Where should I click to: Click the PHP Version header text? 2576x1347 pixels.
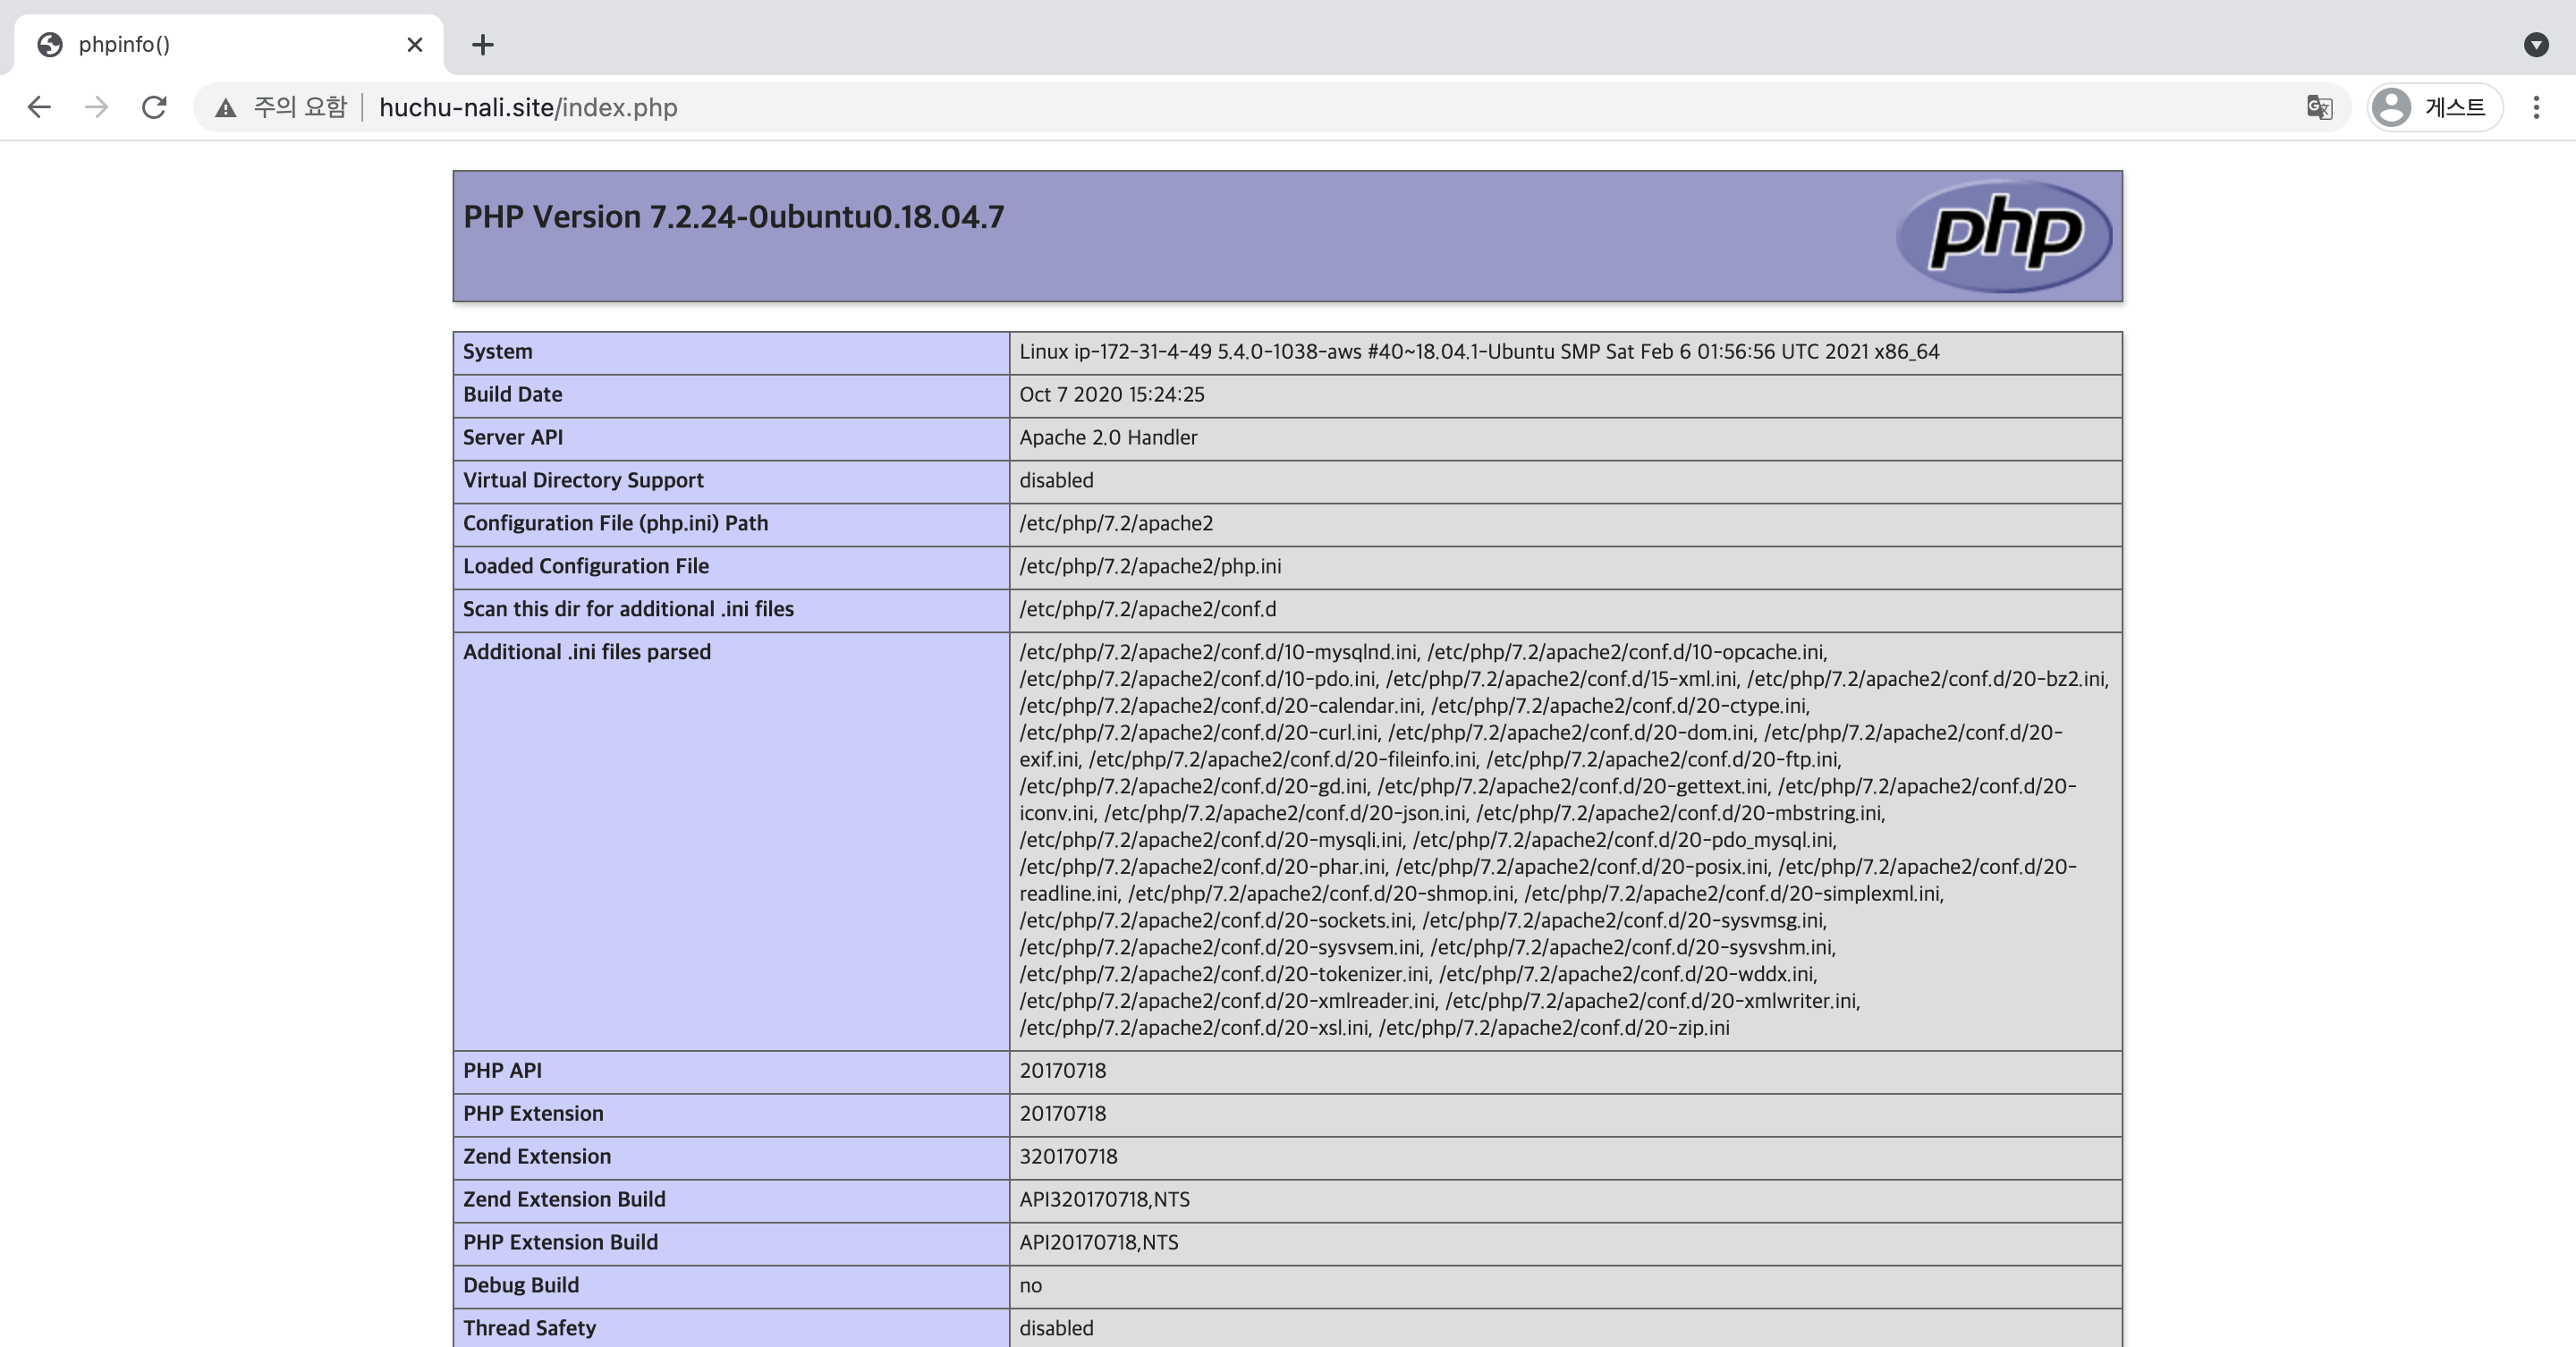point(733,217)
